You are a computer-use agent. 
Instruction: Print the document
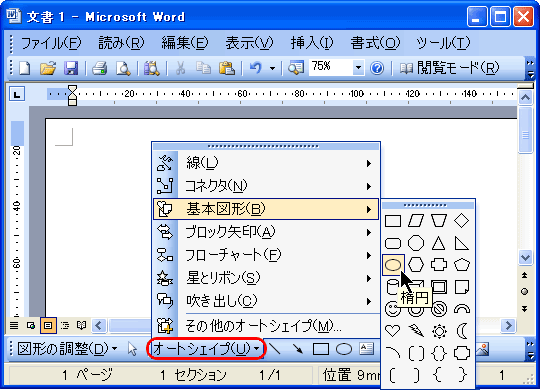pos(100,68)
